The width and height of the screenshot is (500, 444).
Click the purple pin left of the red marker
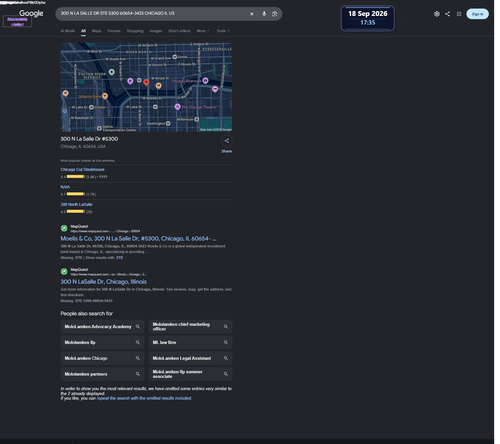pos(130,81)
